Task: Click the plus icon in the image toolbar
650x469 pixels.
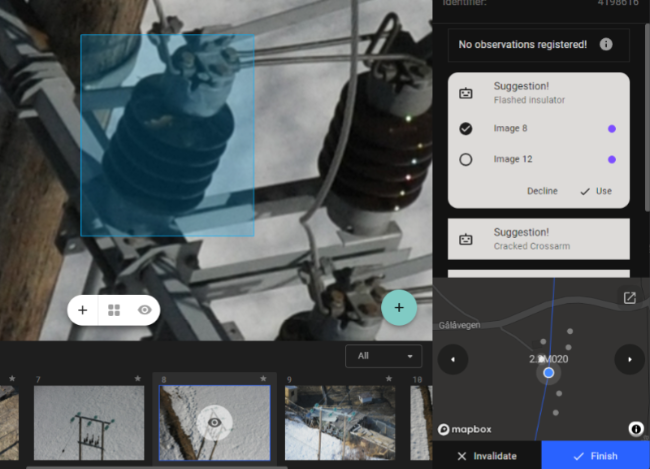Action: coord(83,310)
